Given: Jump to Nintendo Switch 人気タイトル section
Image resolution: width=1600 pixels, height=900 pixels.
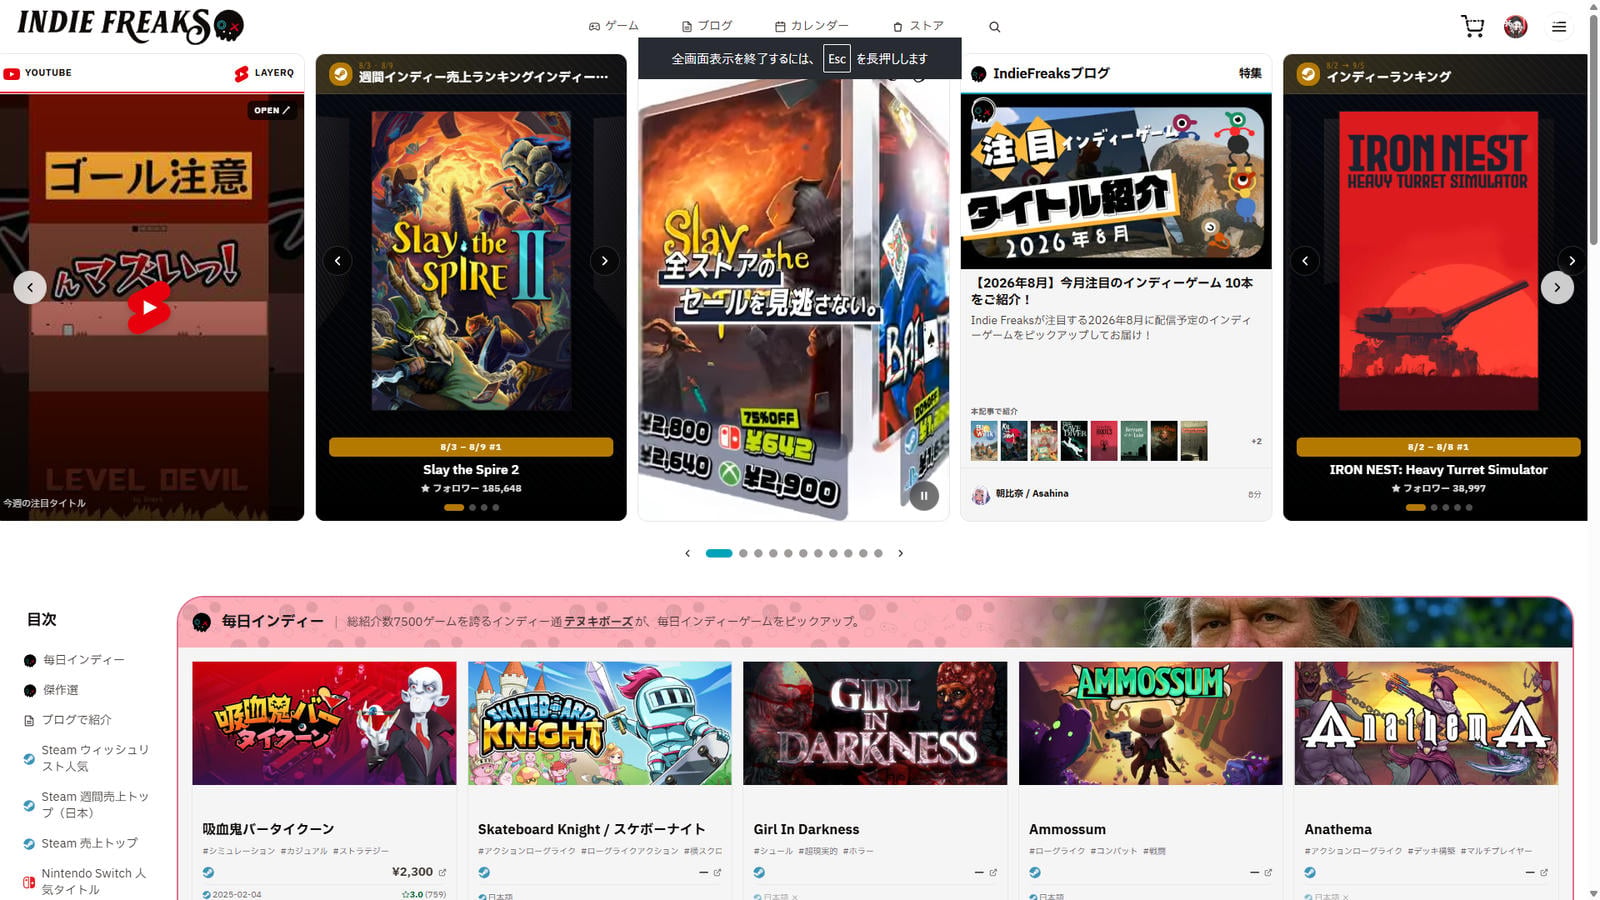Looking at the screenshot, I should coord(87,881).
